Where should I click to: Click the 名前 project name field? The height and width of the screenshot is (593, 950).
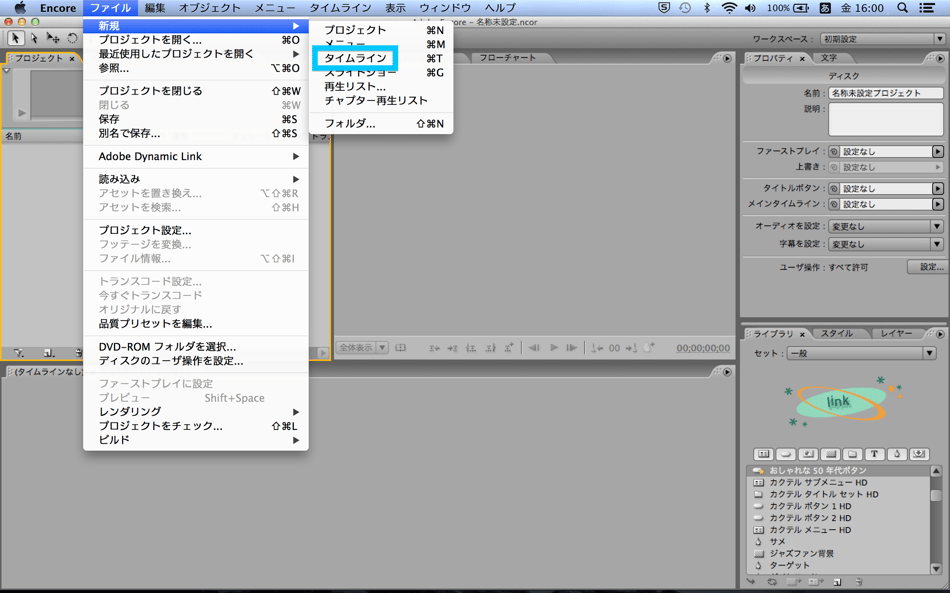(885, 93)
